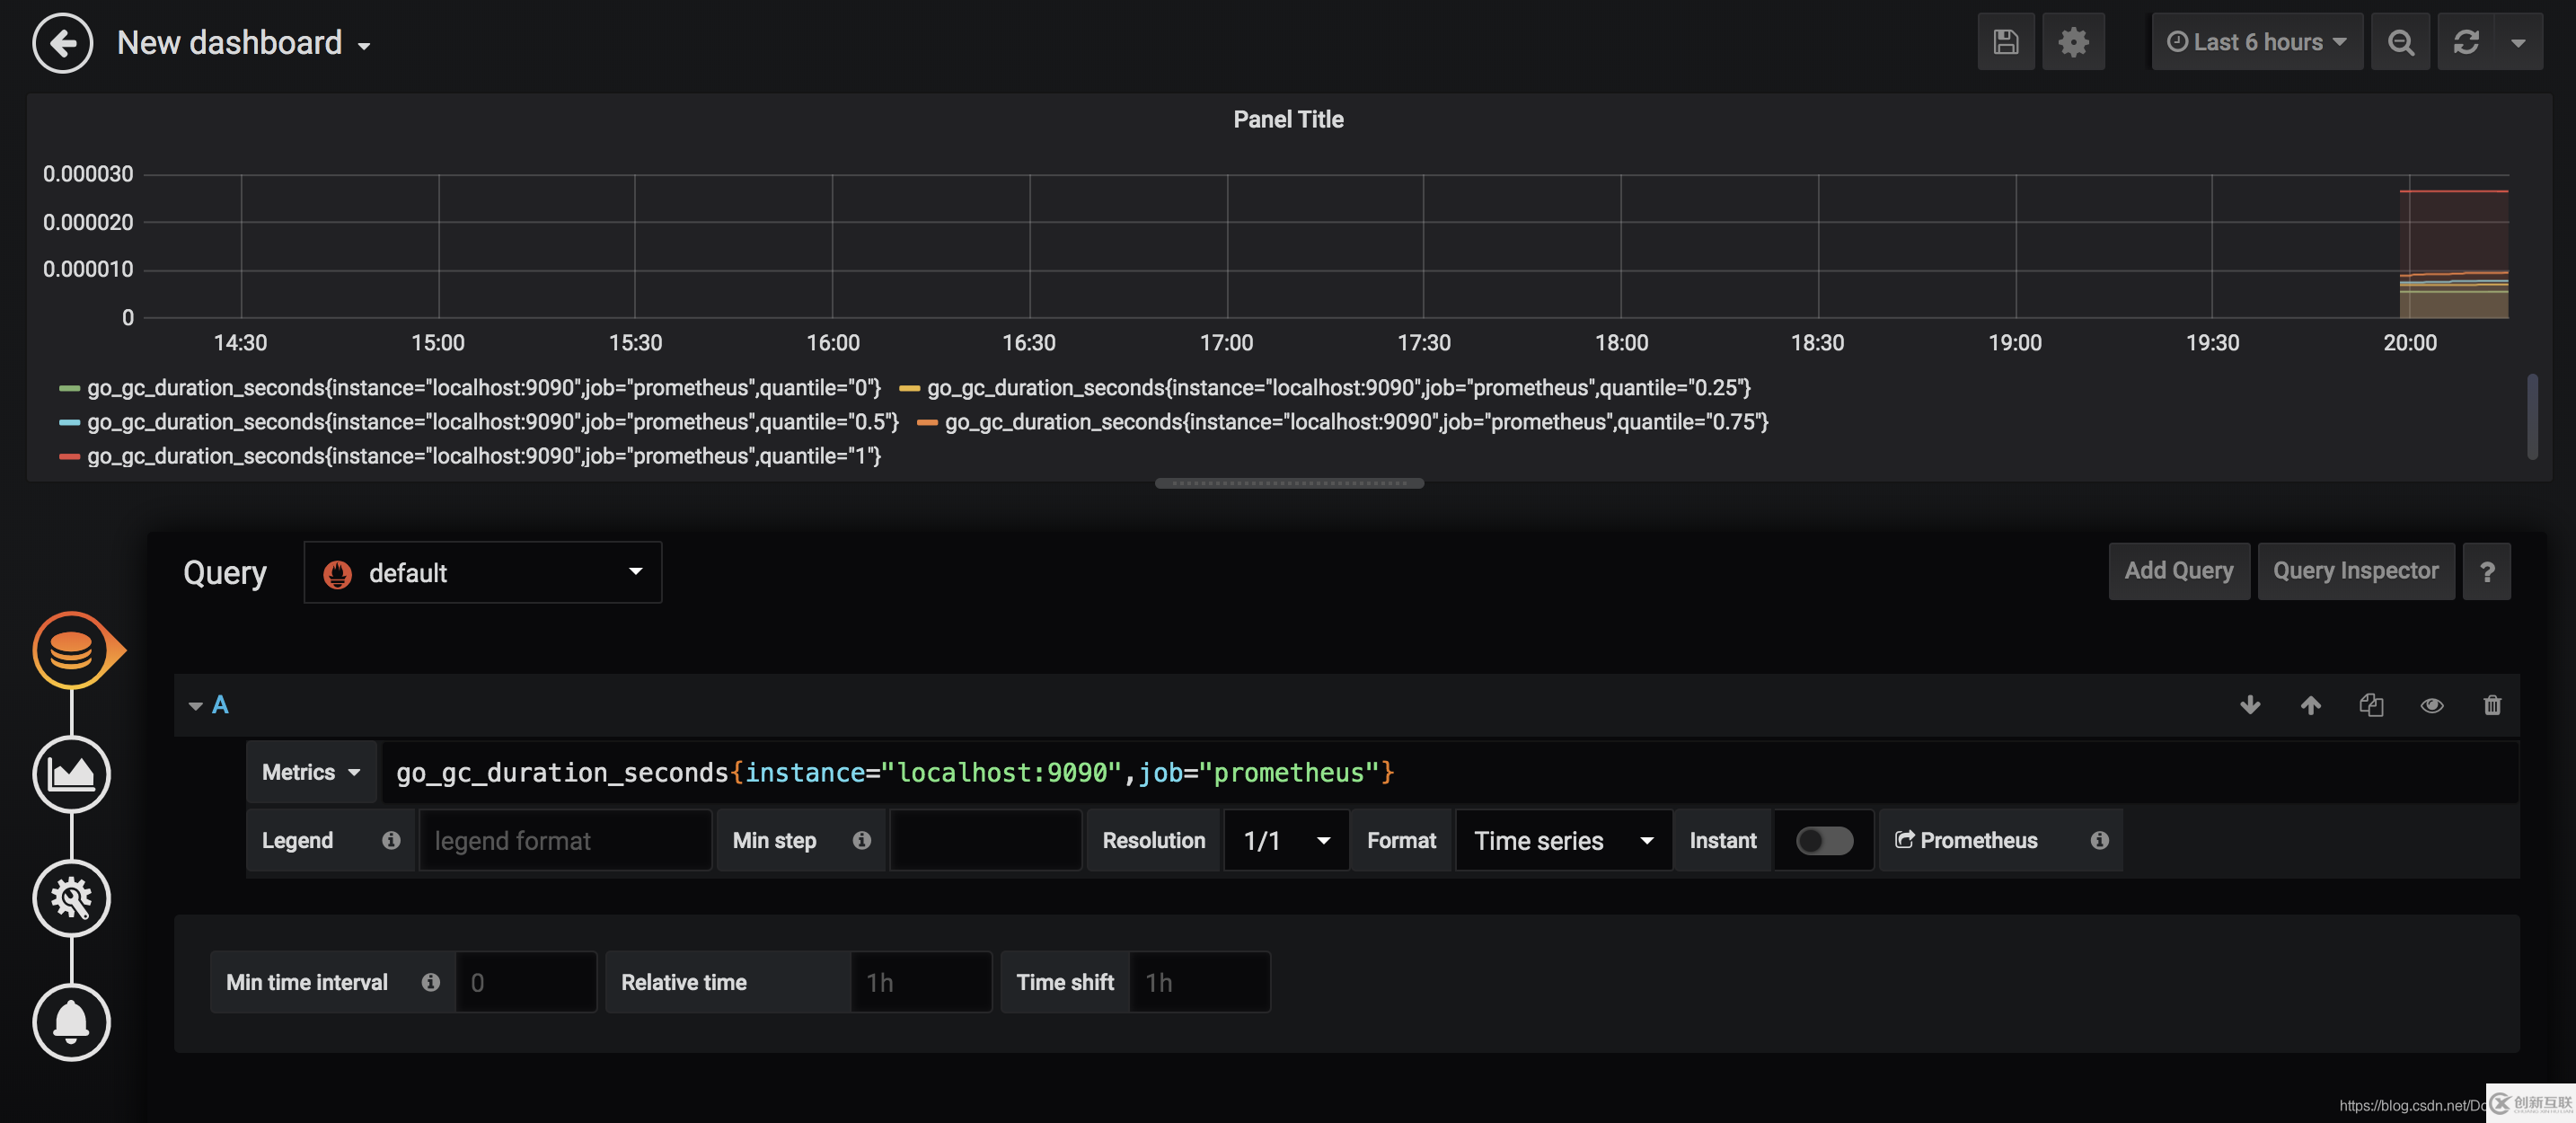This screenshot has height=1123, width=2576.
Task: Open dashboard settings gear
Action: [x=2073, y=42]
